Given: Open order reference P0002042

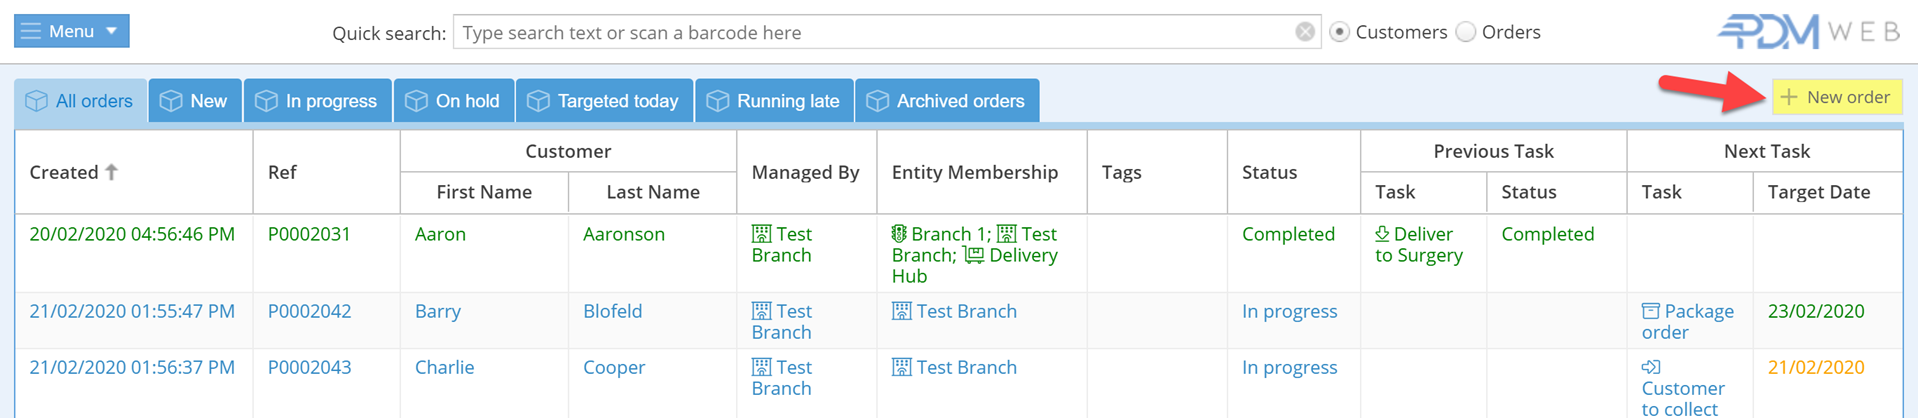Looking at the screenshot, I should (309, 311).
